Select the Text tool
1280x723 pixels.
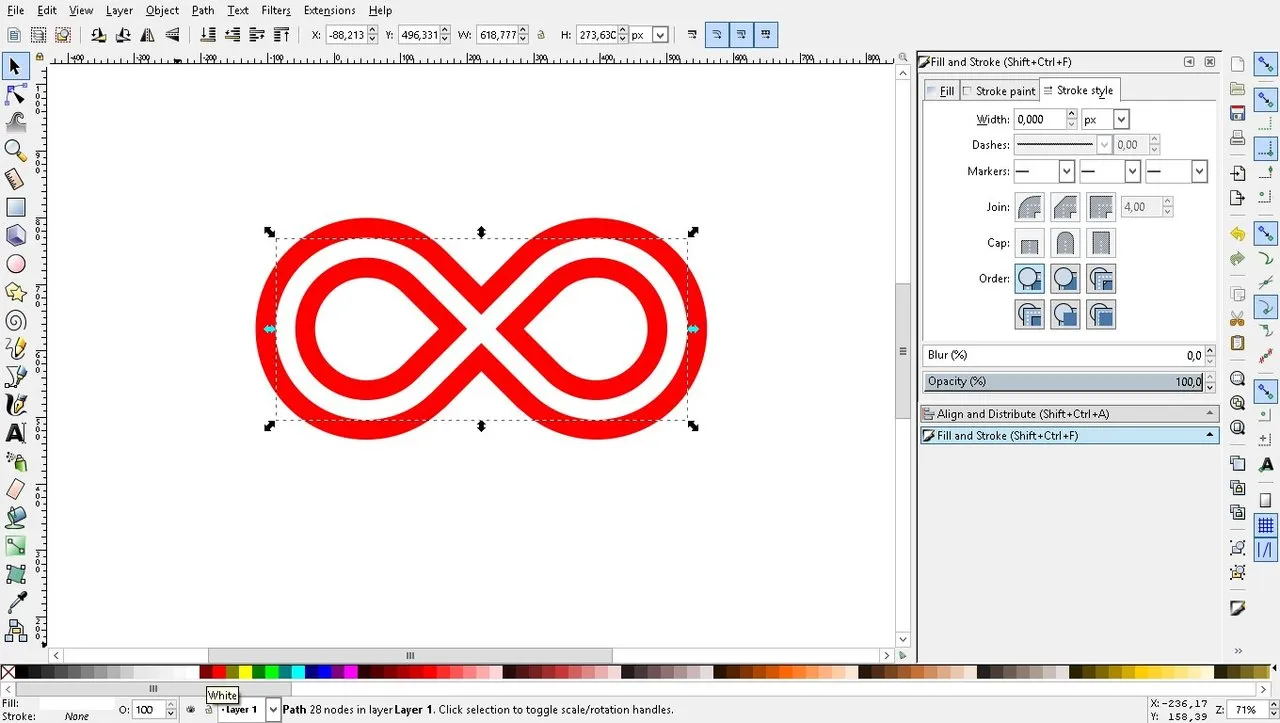(15, 433)
